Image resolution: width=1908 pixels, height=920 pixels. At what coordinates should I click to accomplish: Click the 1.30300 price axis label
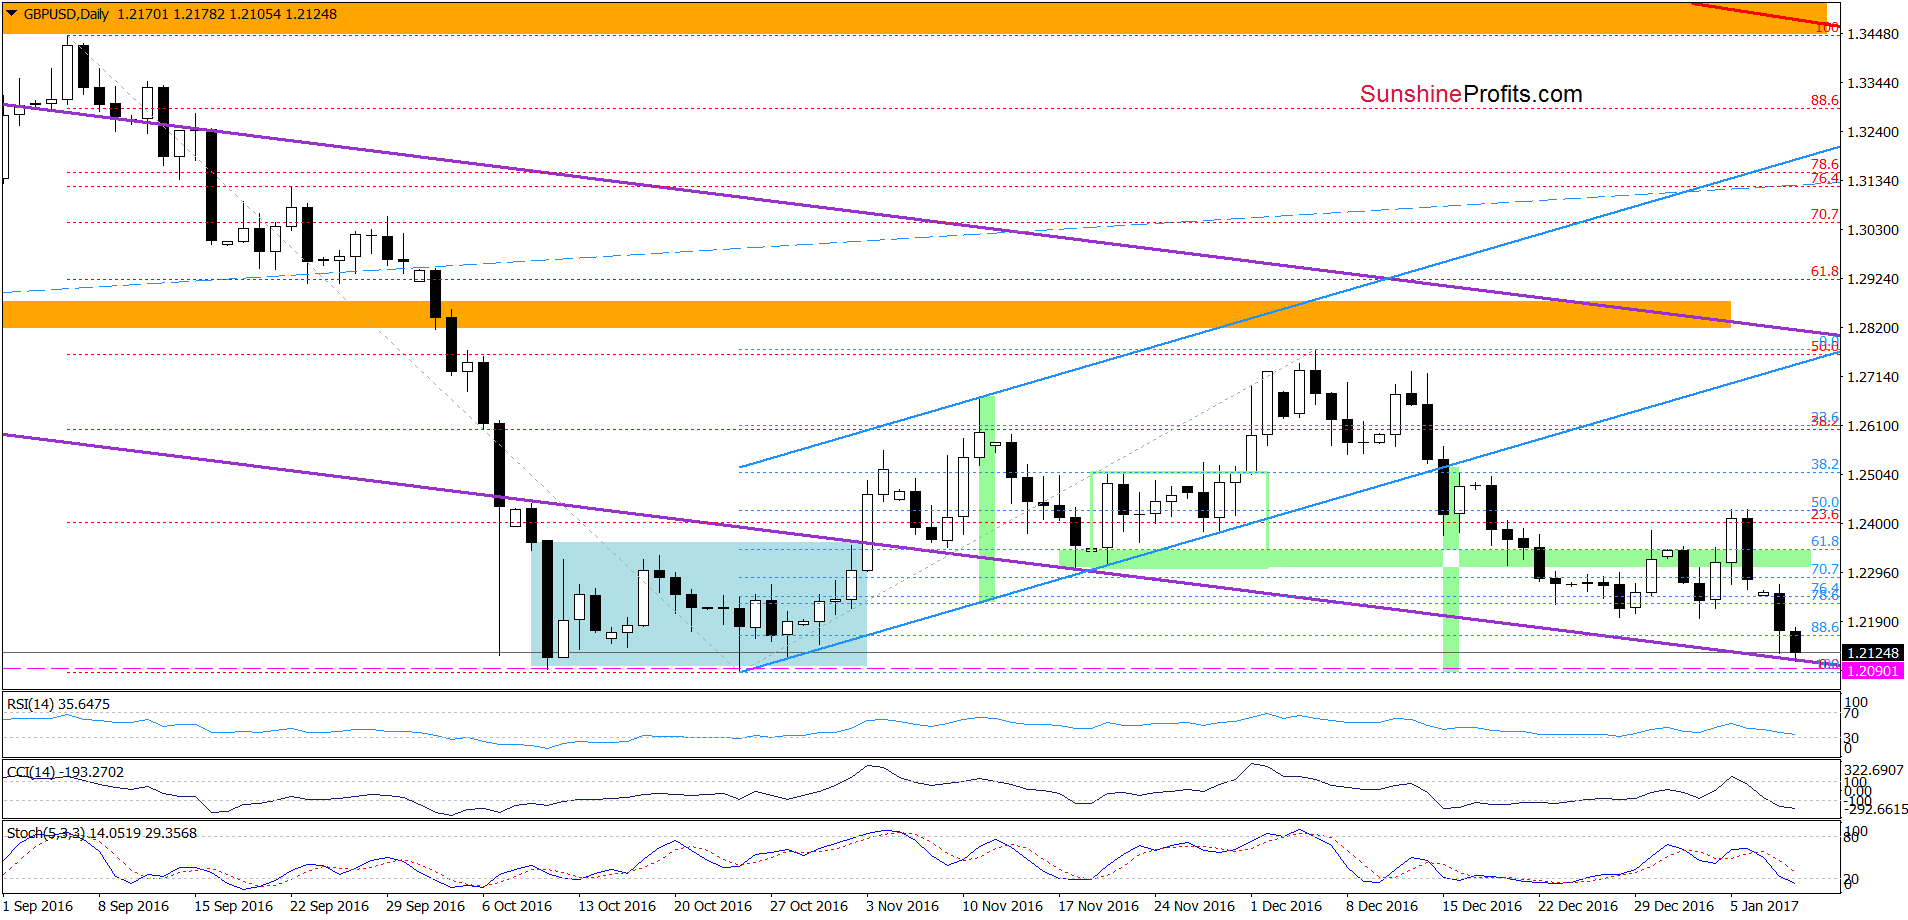click(1872, 230)
